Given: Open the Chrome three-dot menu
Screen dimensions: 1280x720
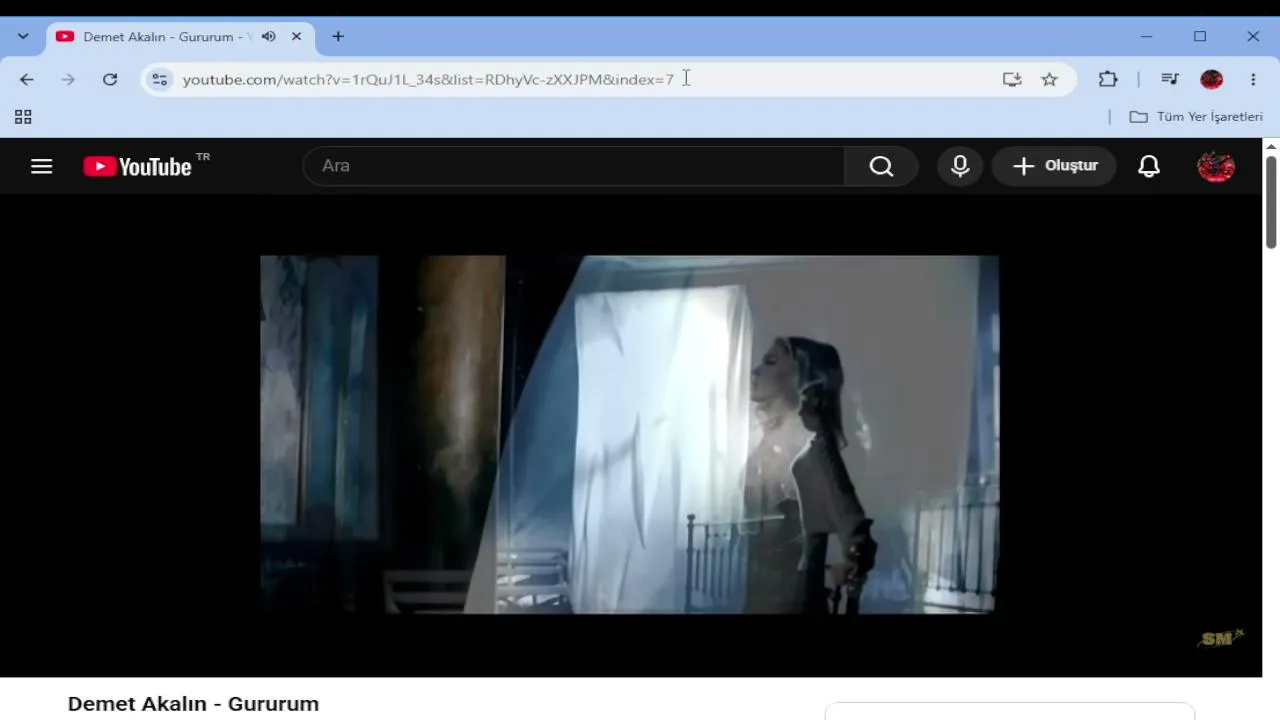Looking at the screenshot, I should pos(1253,79).
